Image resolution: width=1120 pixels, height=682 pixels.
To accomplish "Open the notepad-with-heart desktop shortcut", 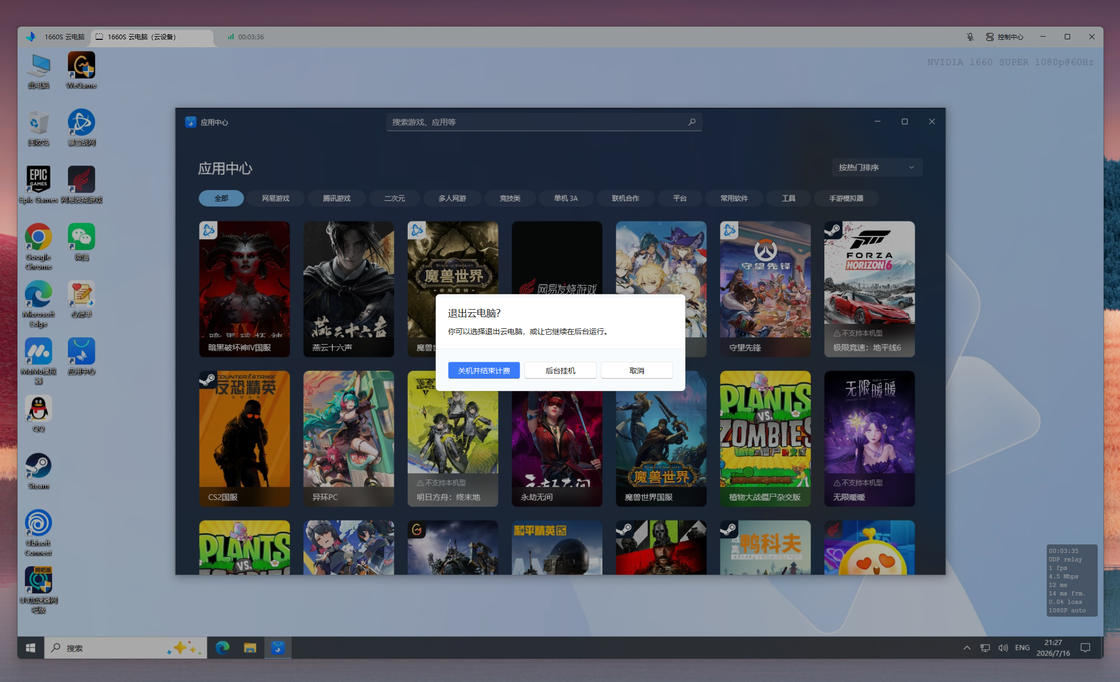I will (81, 299).
